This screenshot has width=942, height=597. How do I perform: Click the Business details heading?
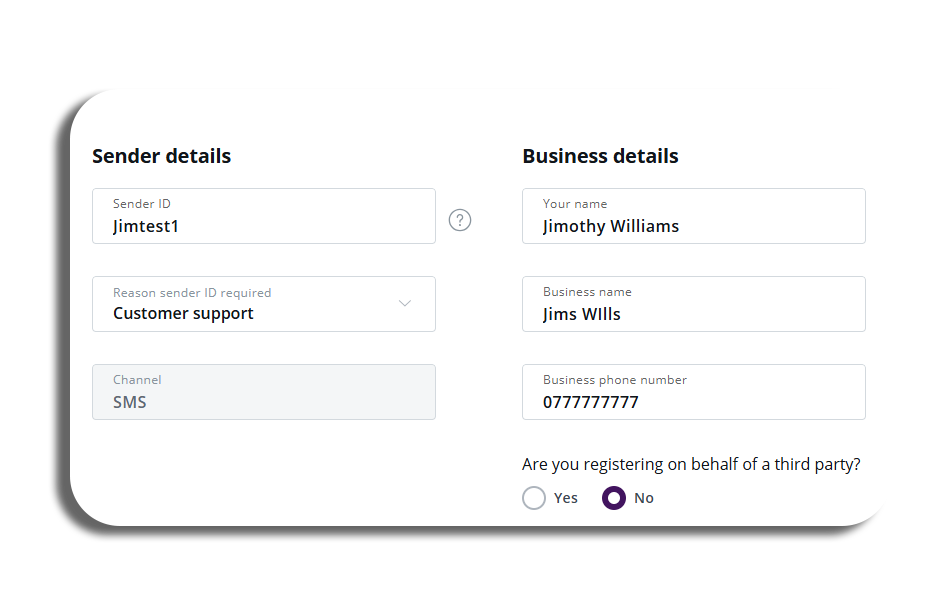pyautogui.click(x=600, y=156)
